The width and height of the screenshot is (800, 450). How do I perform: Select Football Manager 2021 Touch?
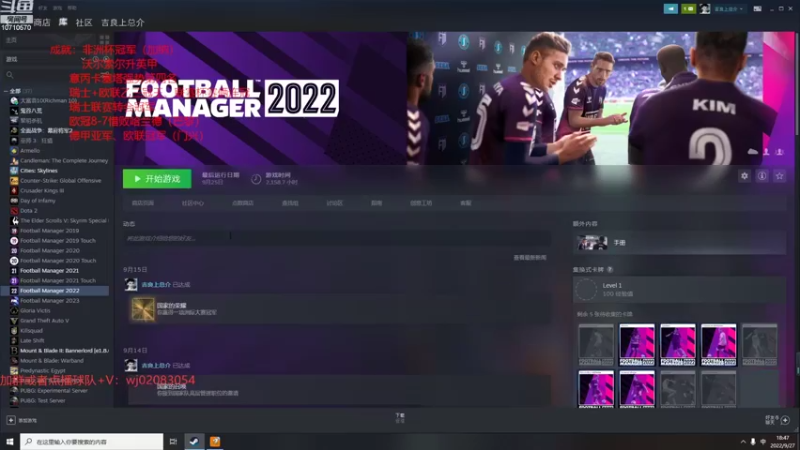click(58, 281)
